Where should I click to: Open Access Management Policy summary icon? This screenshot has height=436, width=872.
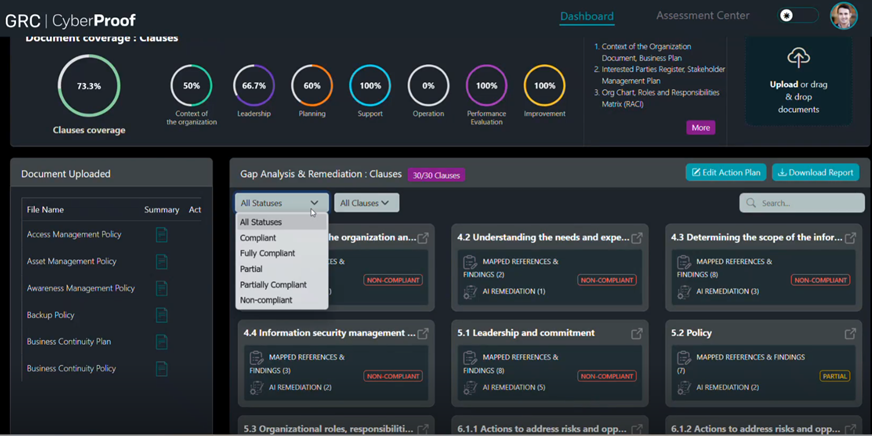coord(161,235)
